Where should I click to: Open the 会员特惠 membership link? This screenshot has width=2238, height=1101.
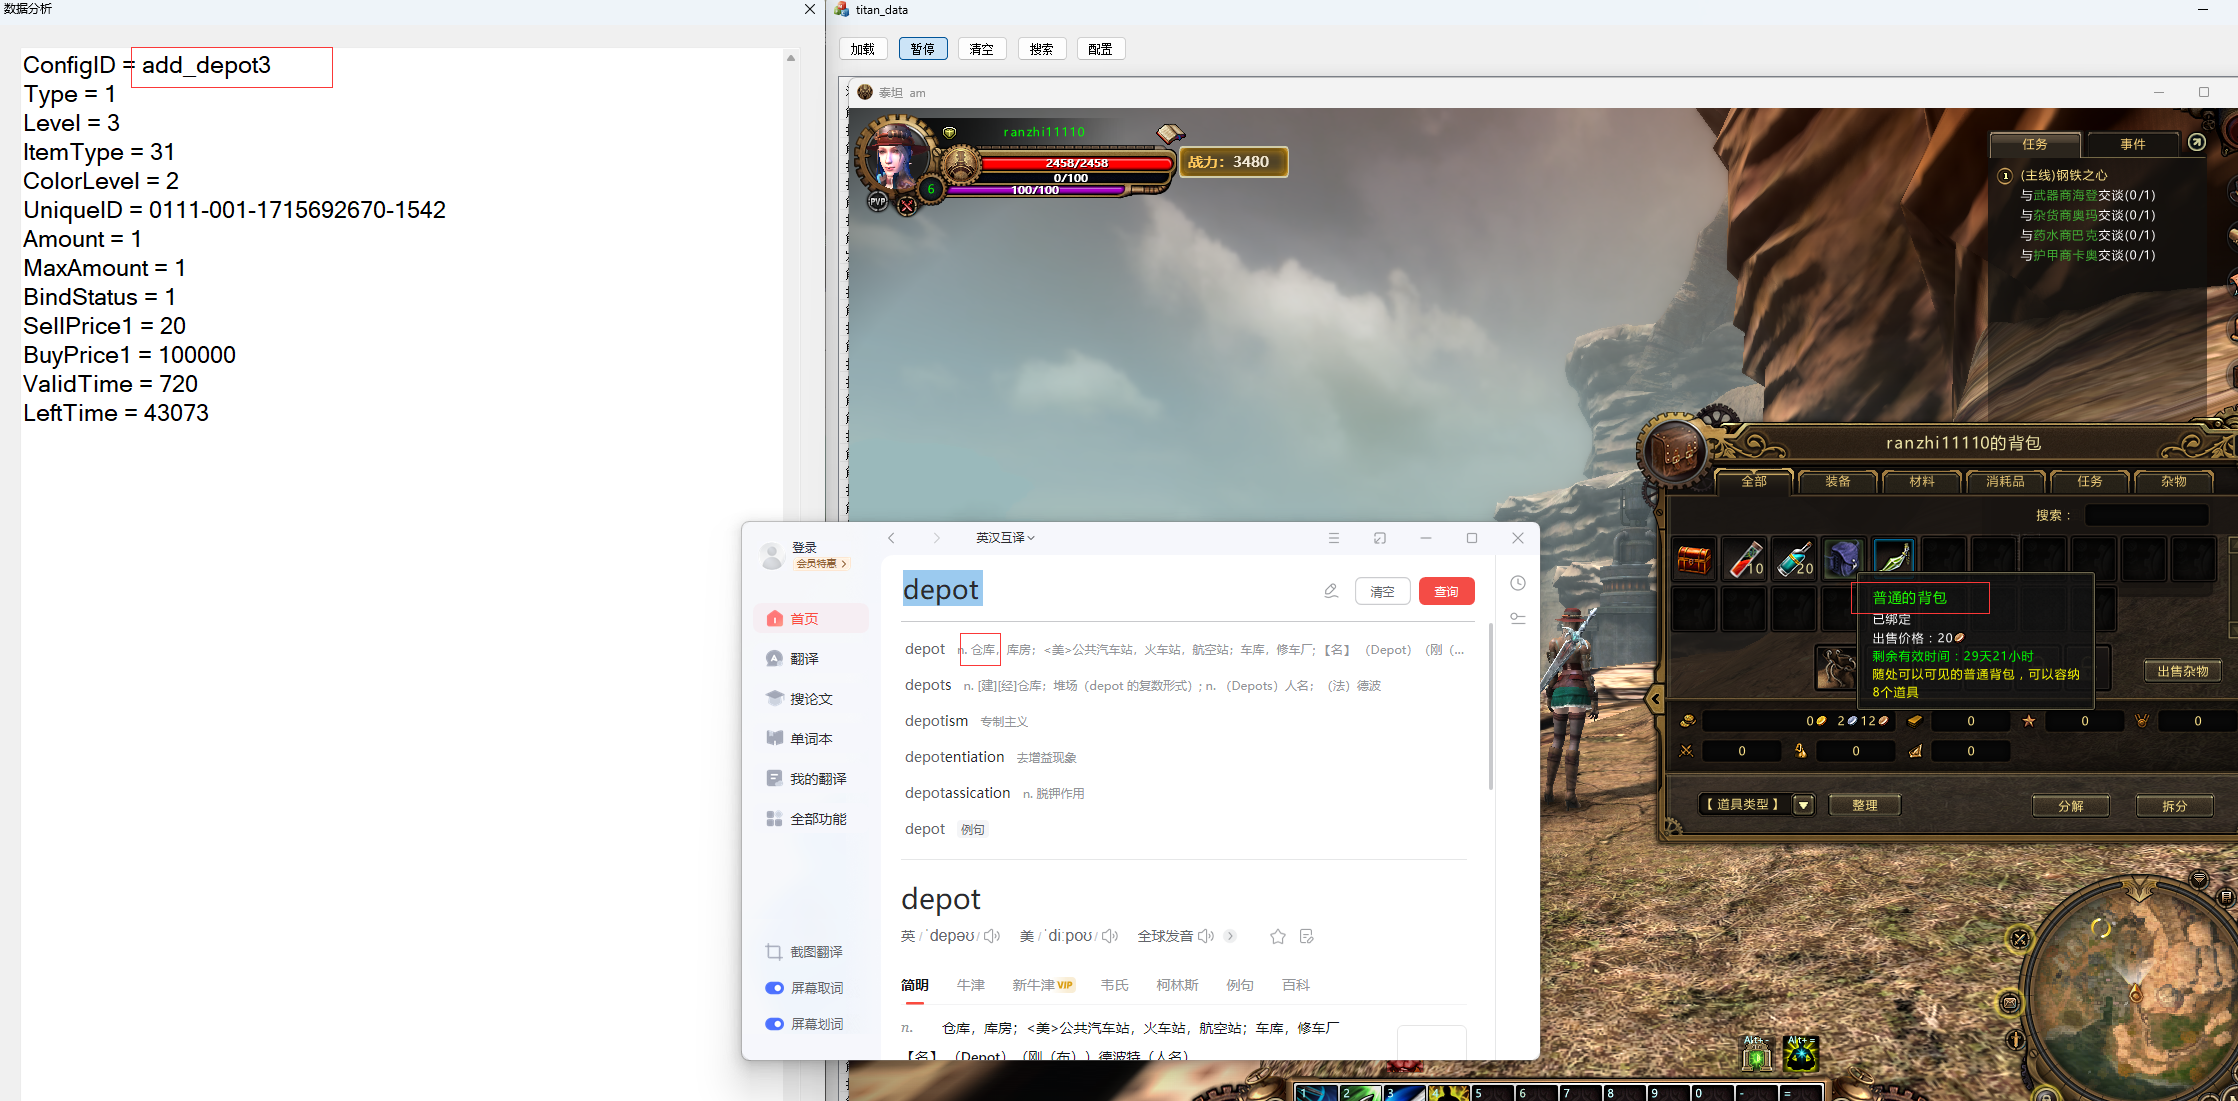(821, 564)
